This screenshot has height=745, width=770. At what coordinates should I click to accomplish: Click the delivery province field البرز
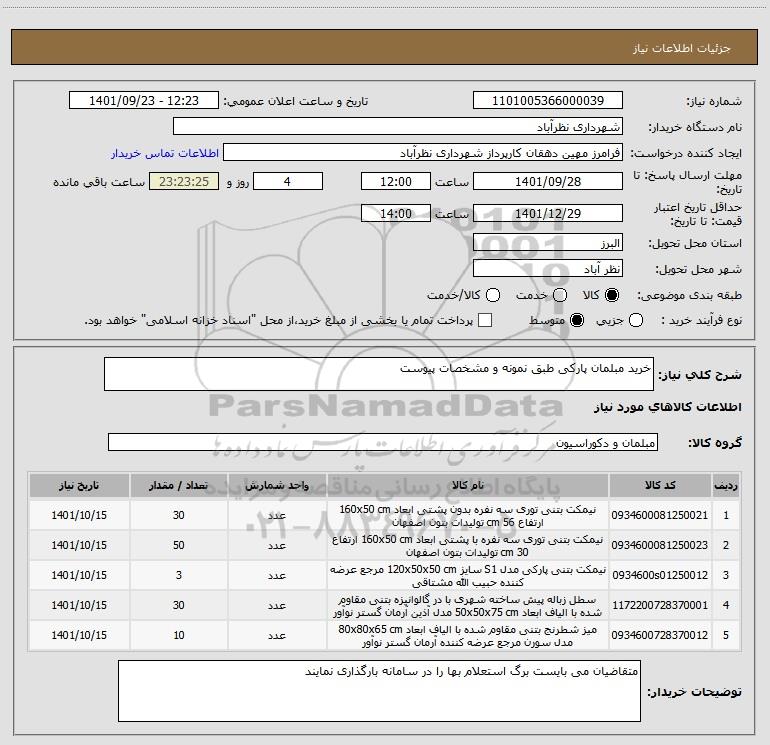click(548, 243)
